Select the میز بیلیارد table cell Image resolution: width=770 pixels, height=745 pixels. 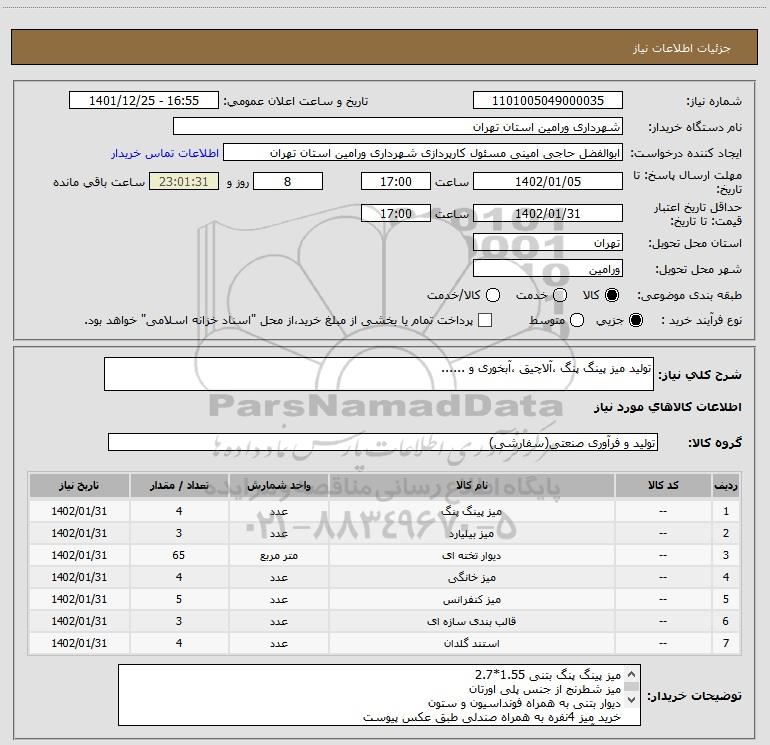click(471, 533)
